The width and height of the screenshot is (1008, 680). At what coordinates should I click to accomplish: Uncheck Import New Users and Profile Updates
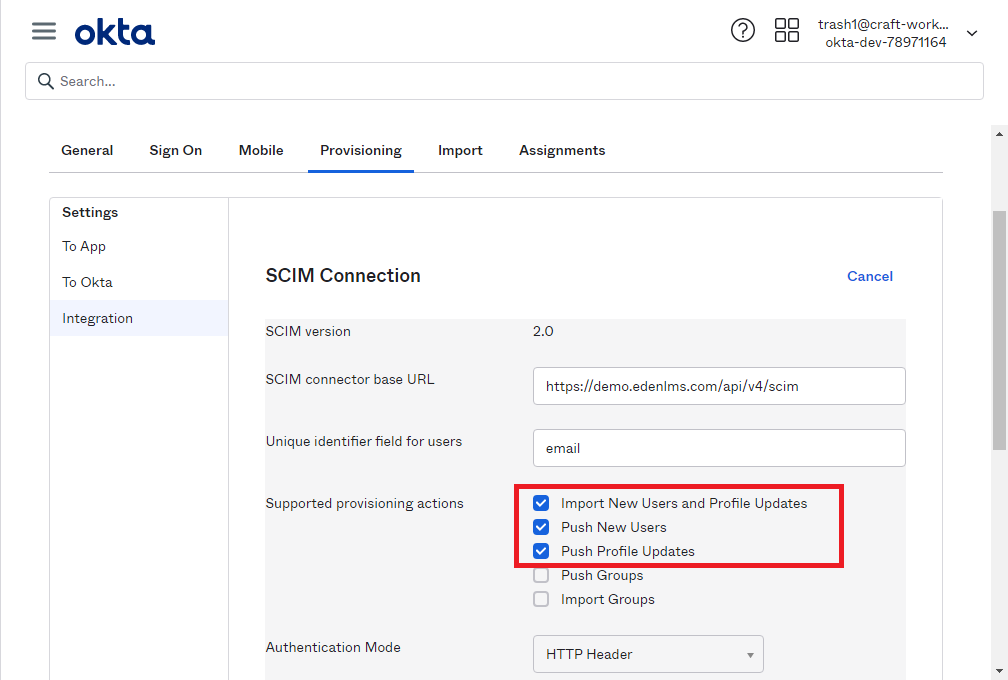[541, 503]
